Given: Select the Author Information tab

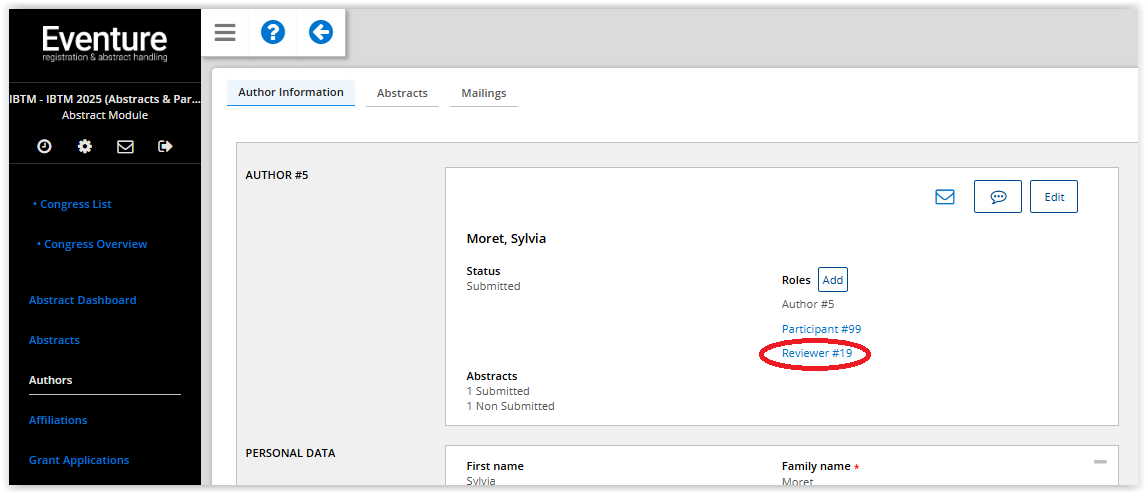Looking at the screenshot, I should 290,92.
